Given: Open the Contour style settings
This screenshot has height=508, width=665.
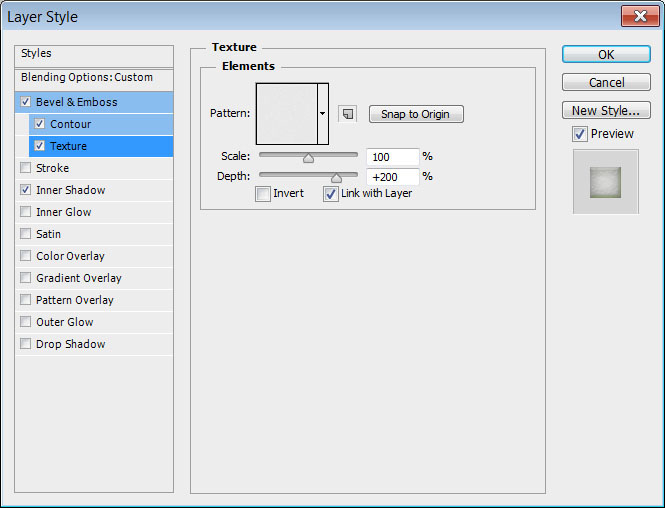Looking at the screenshot, I should [70, 124].
